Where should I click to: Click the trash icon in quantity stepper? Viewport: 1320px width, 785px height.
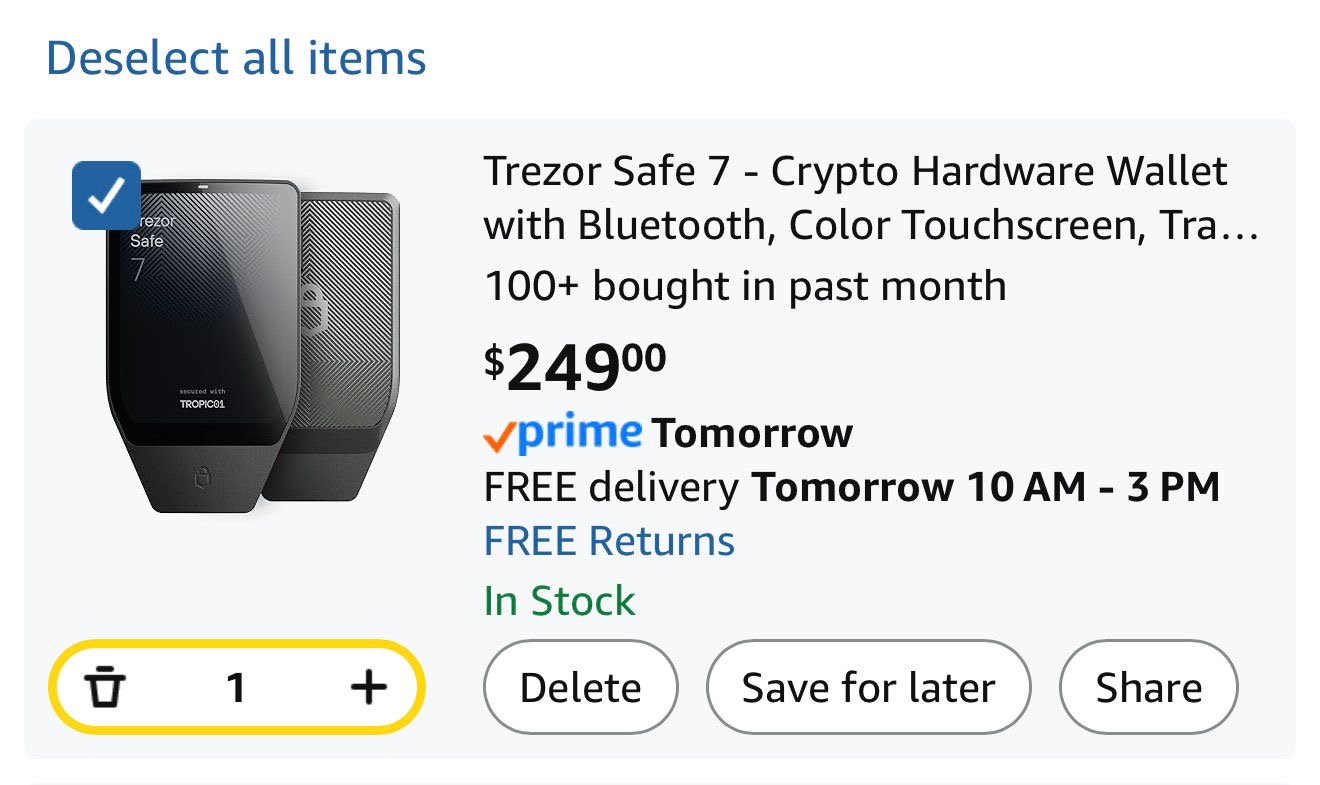tap(105, 688)
